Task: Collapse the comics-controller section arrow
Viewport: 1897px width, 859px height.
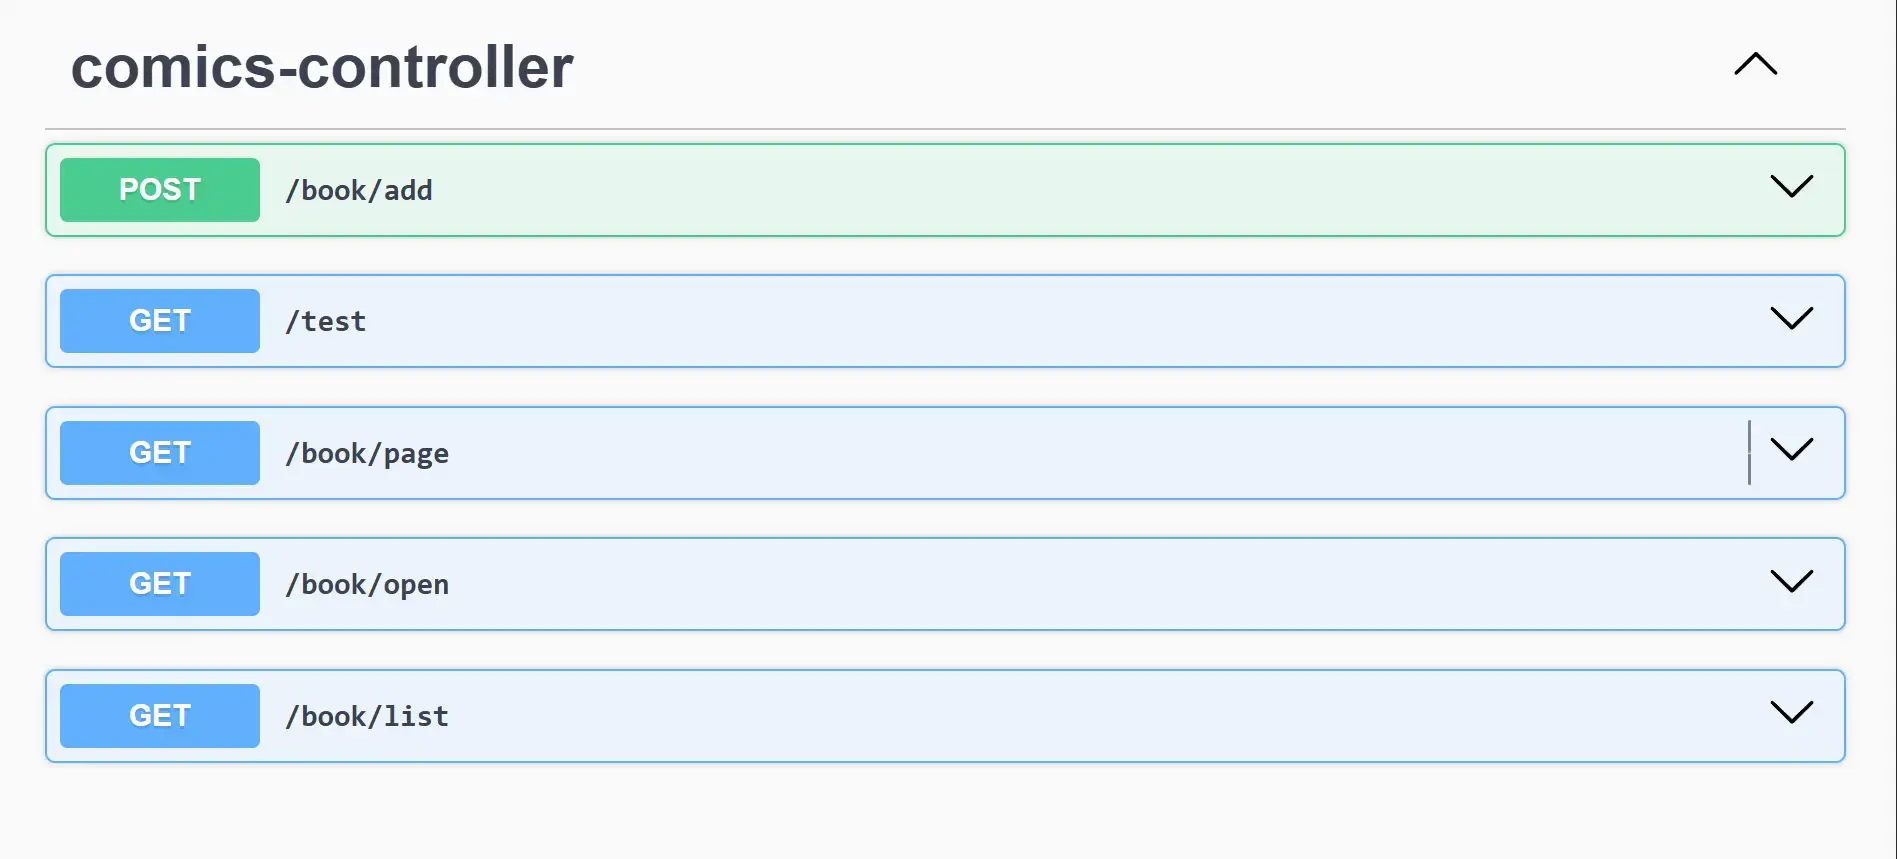Action: [x=1755, y=65]
